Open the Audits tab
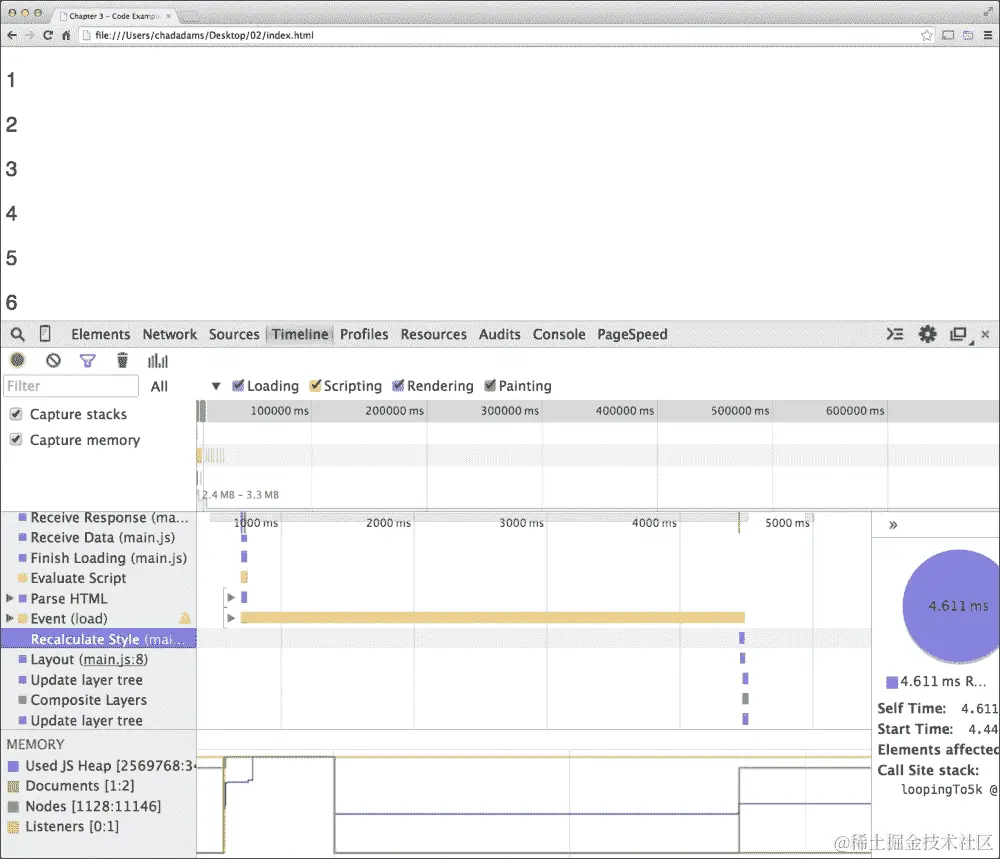1000x859 pixels. pyautogui.click(x=499, y=334)
